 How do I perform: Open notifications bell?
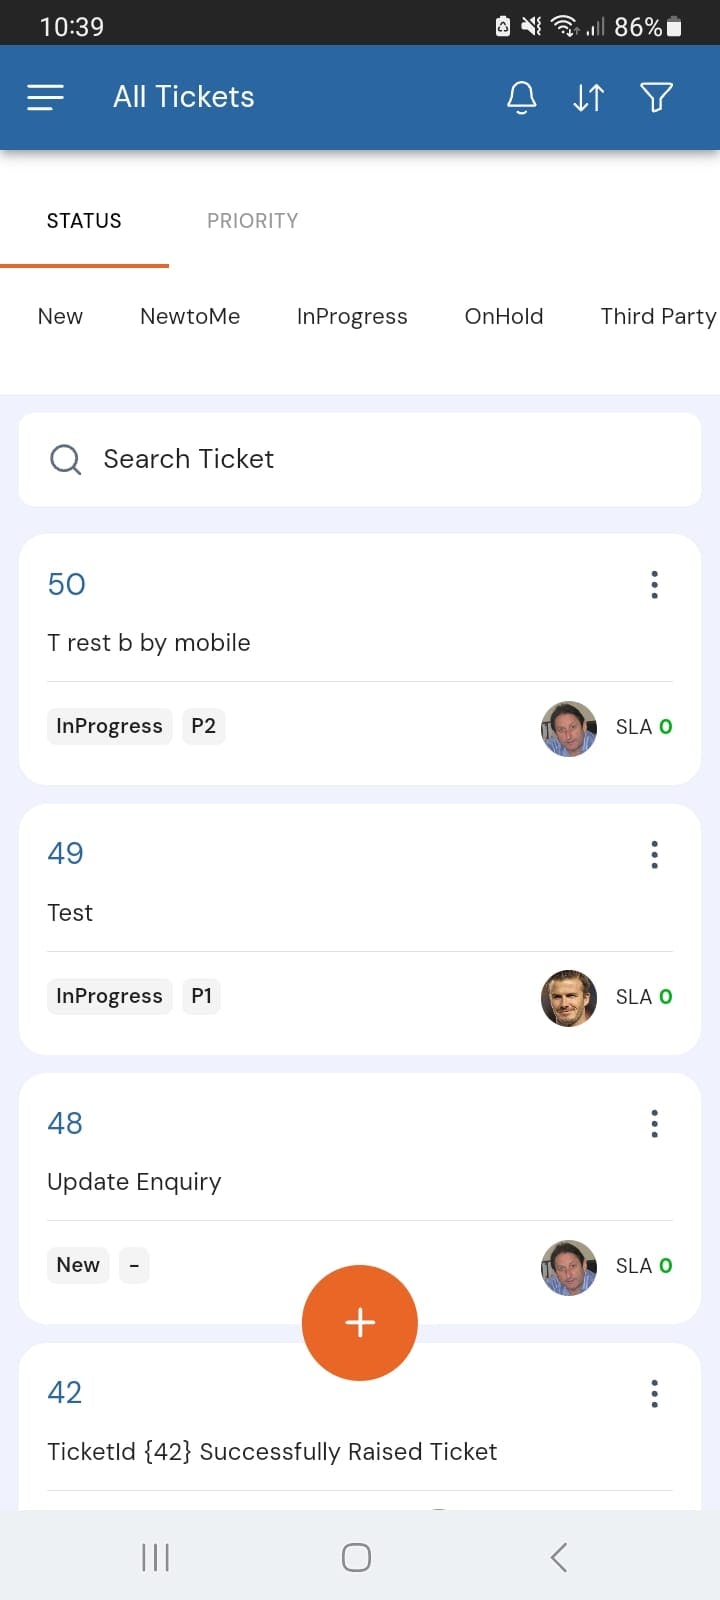click(522, 97)
